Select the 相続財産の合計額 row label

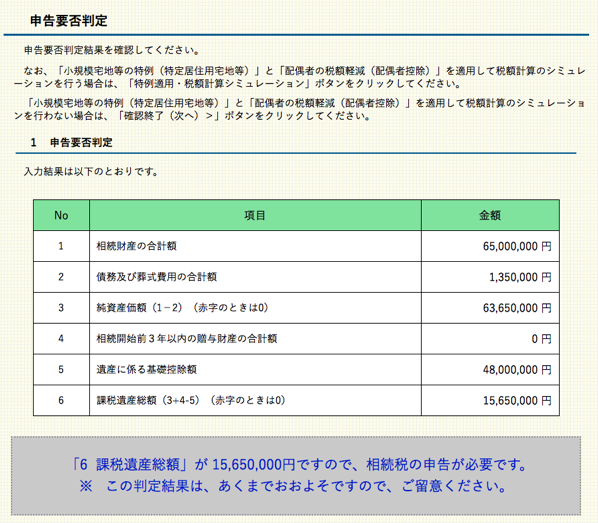pyautogui.click(x=137, y=246)
